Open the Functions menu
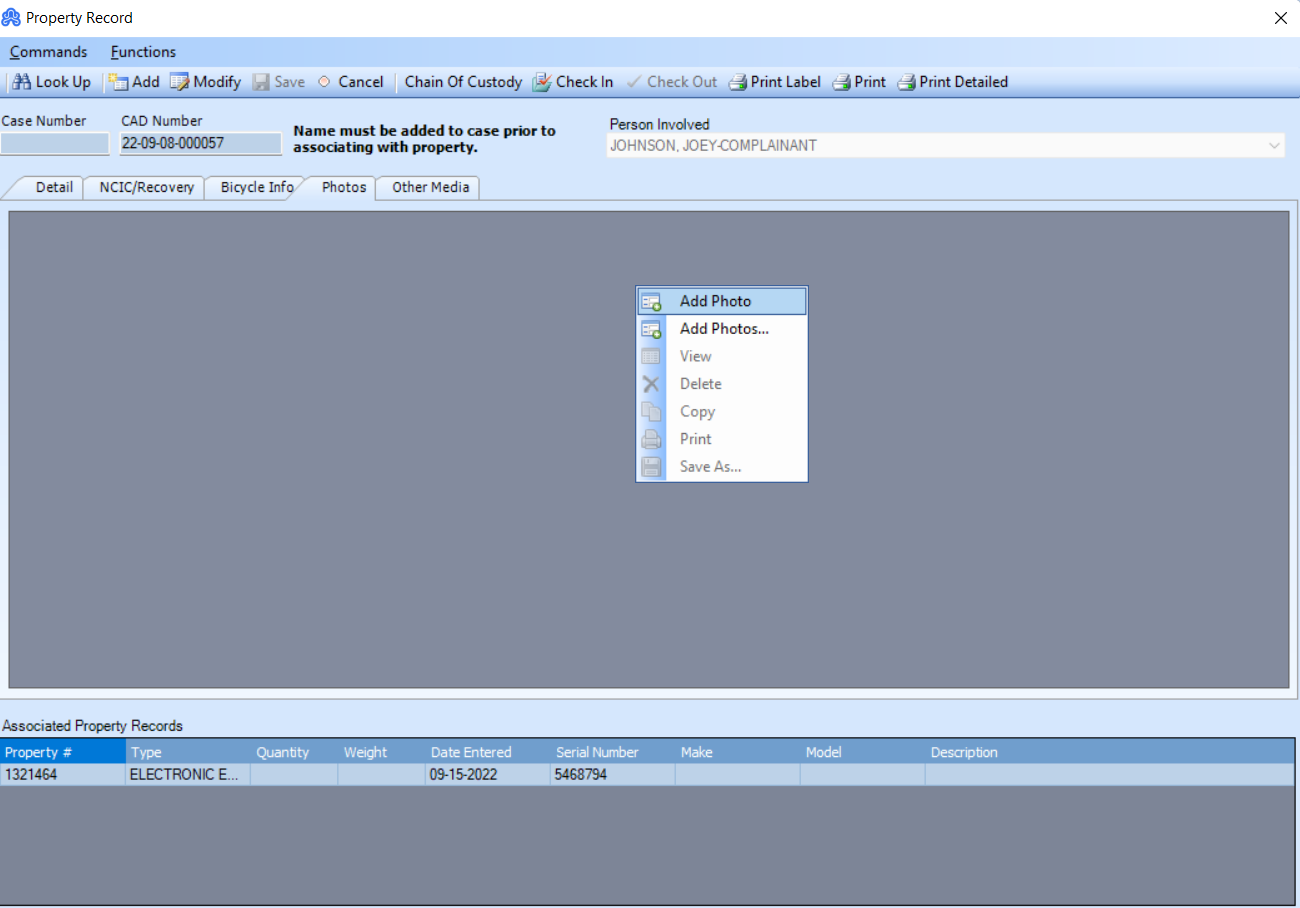Image resolution: width=1300 pixels, height=908 pixels. 143,52
